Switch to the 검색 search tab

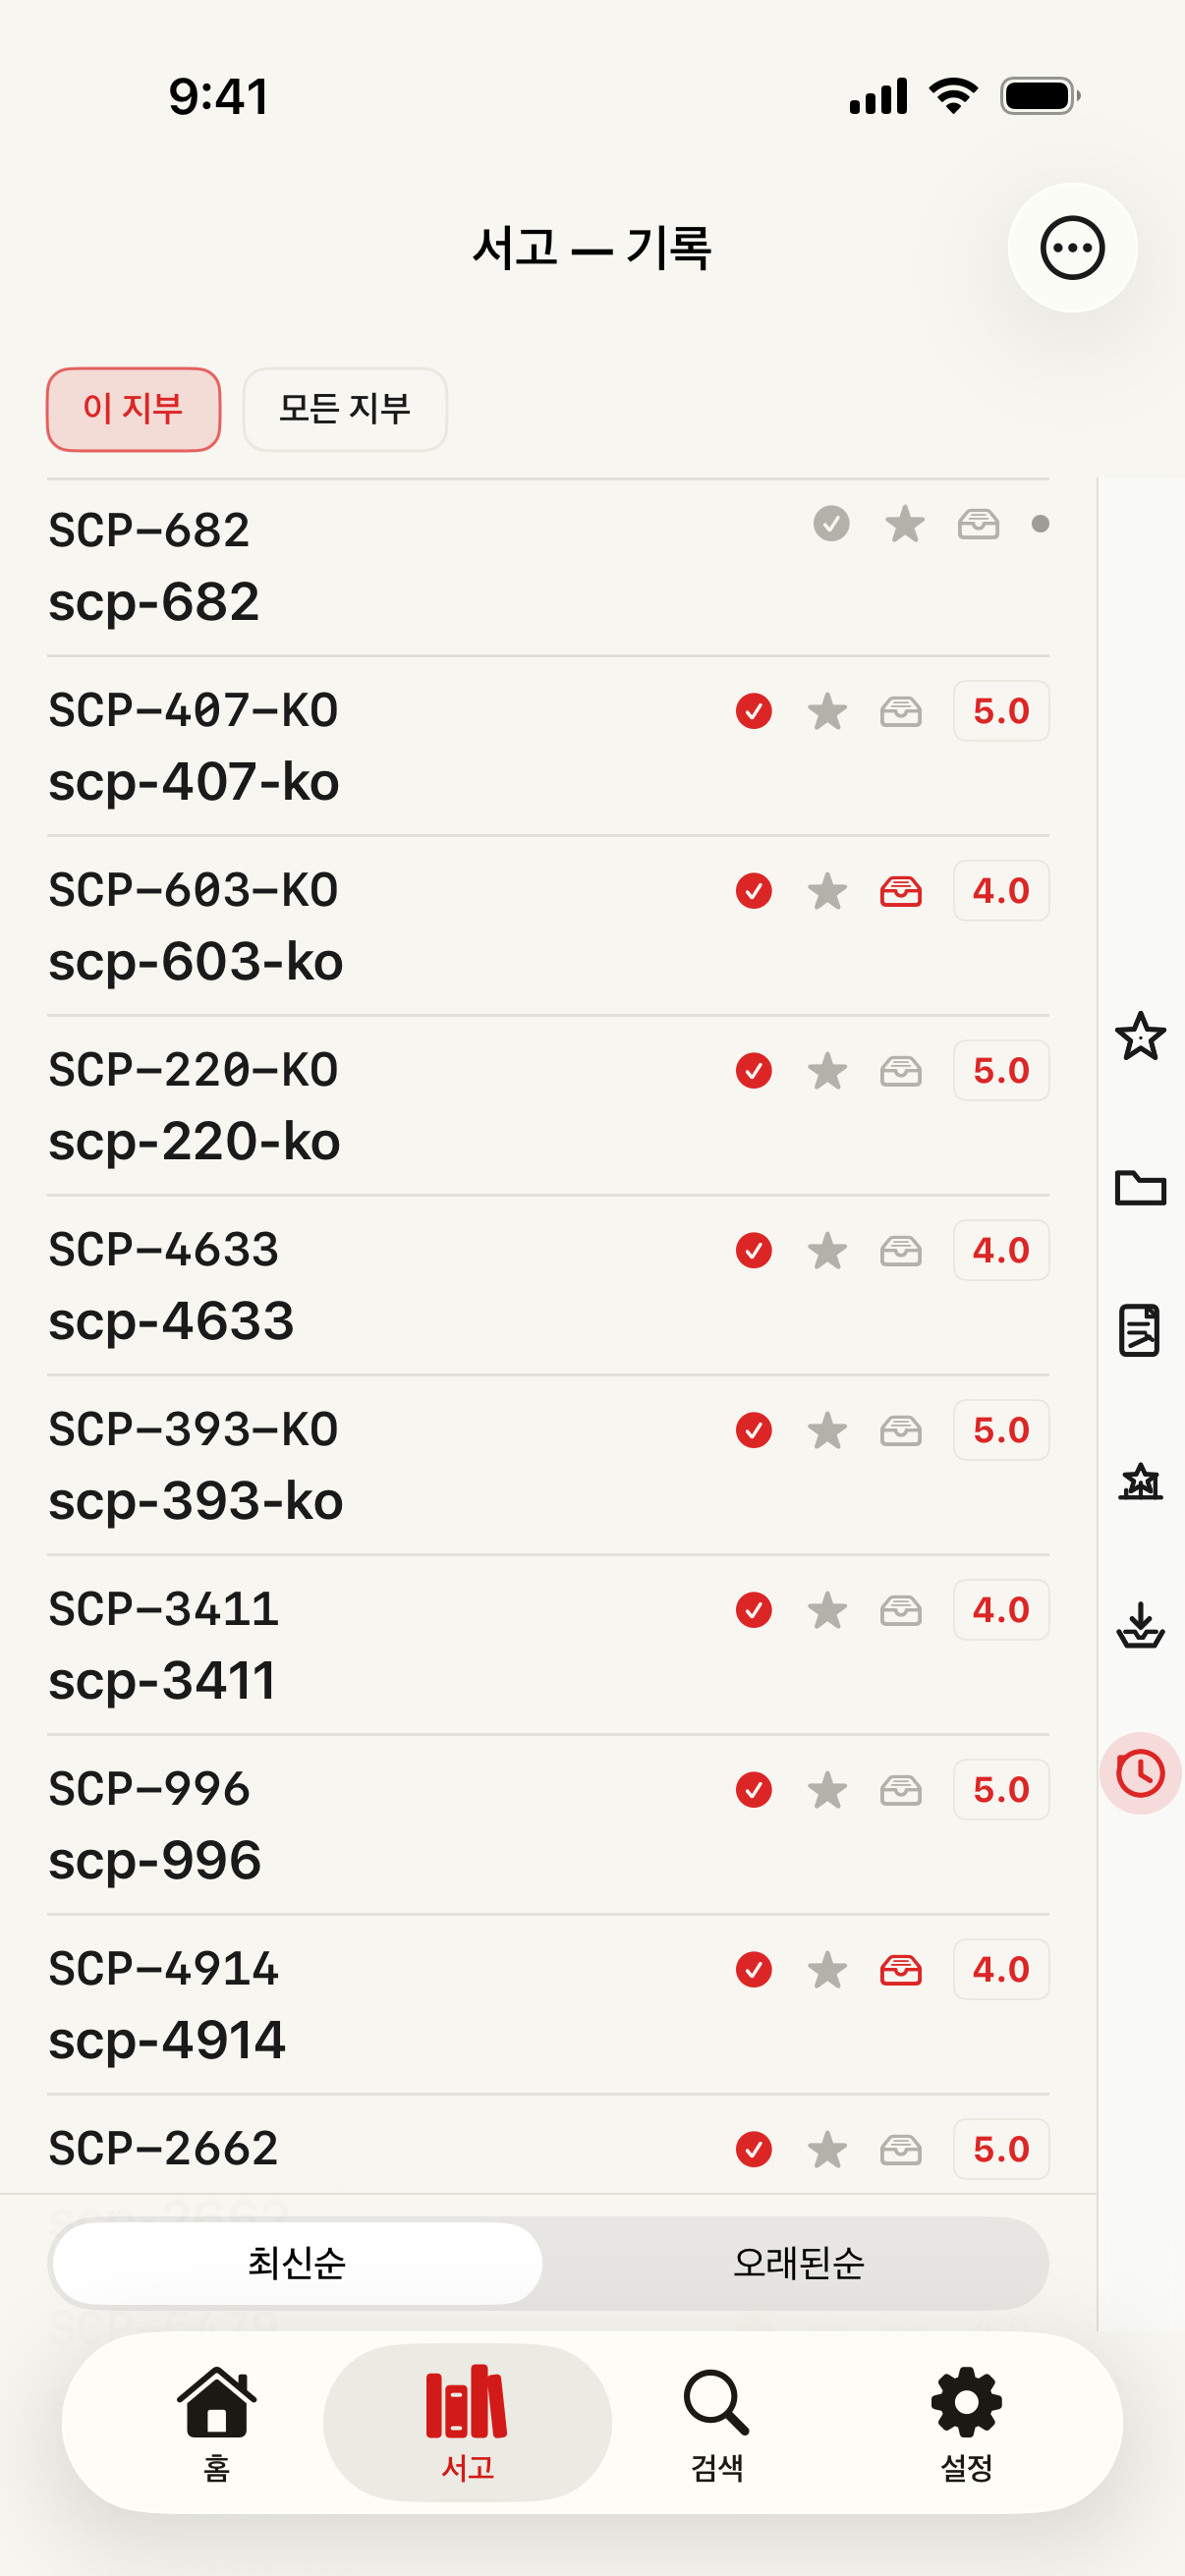717,2424
